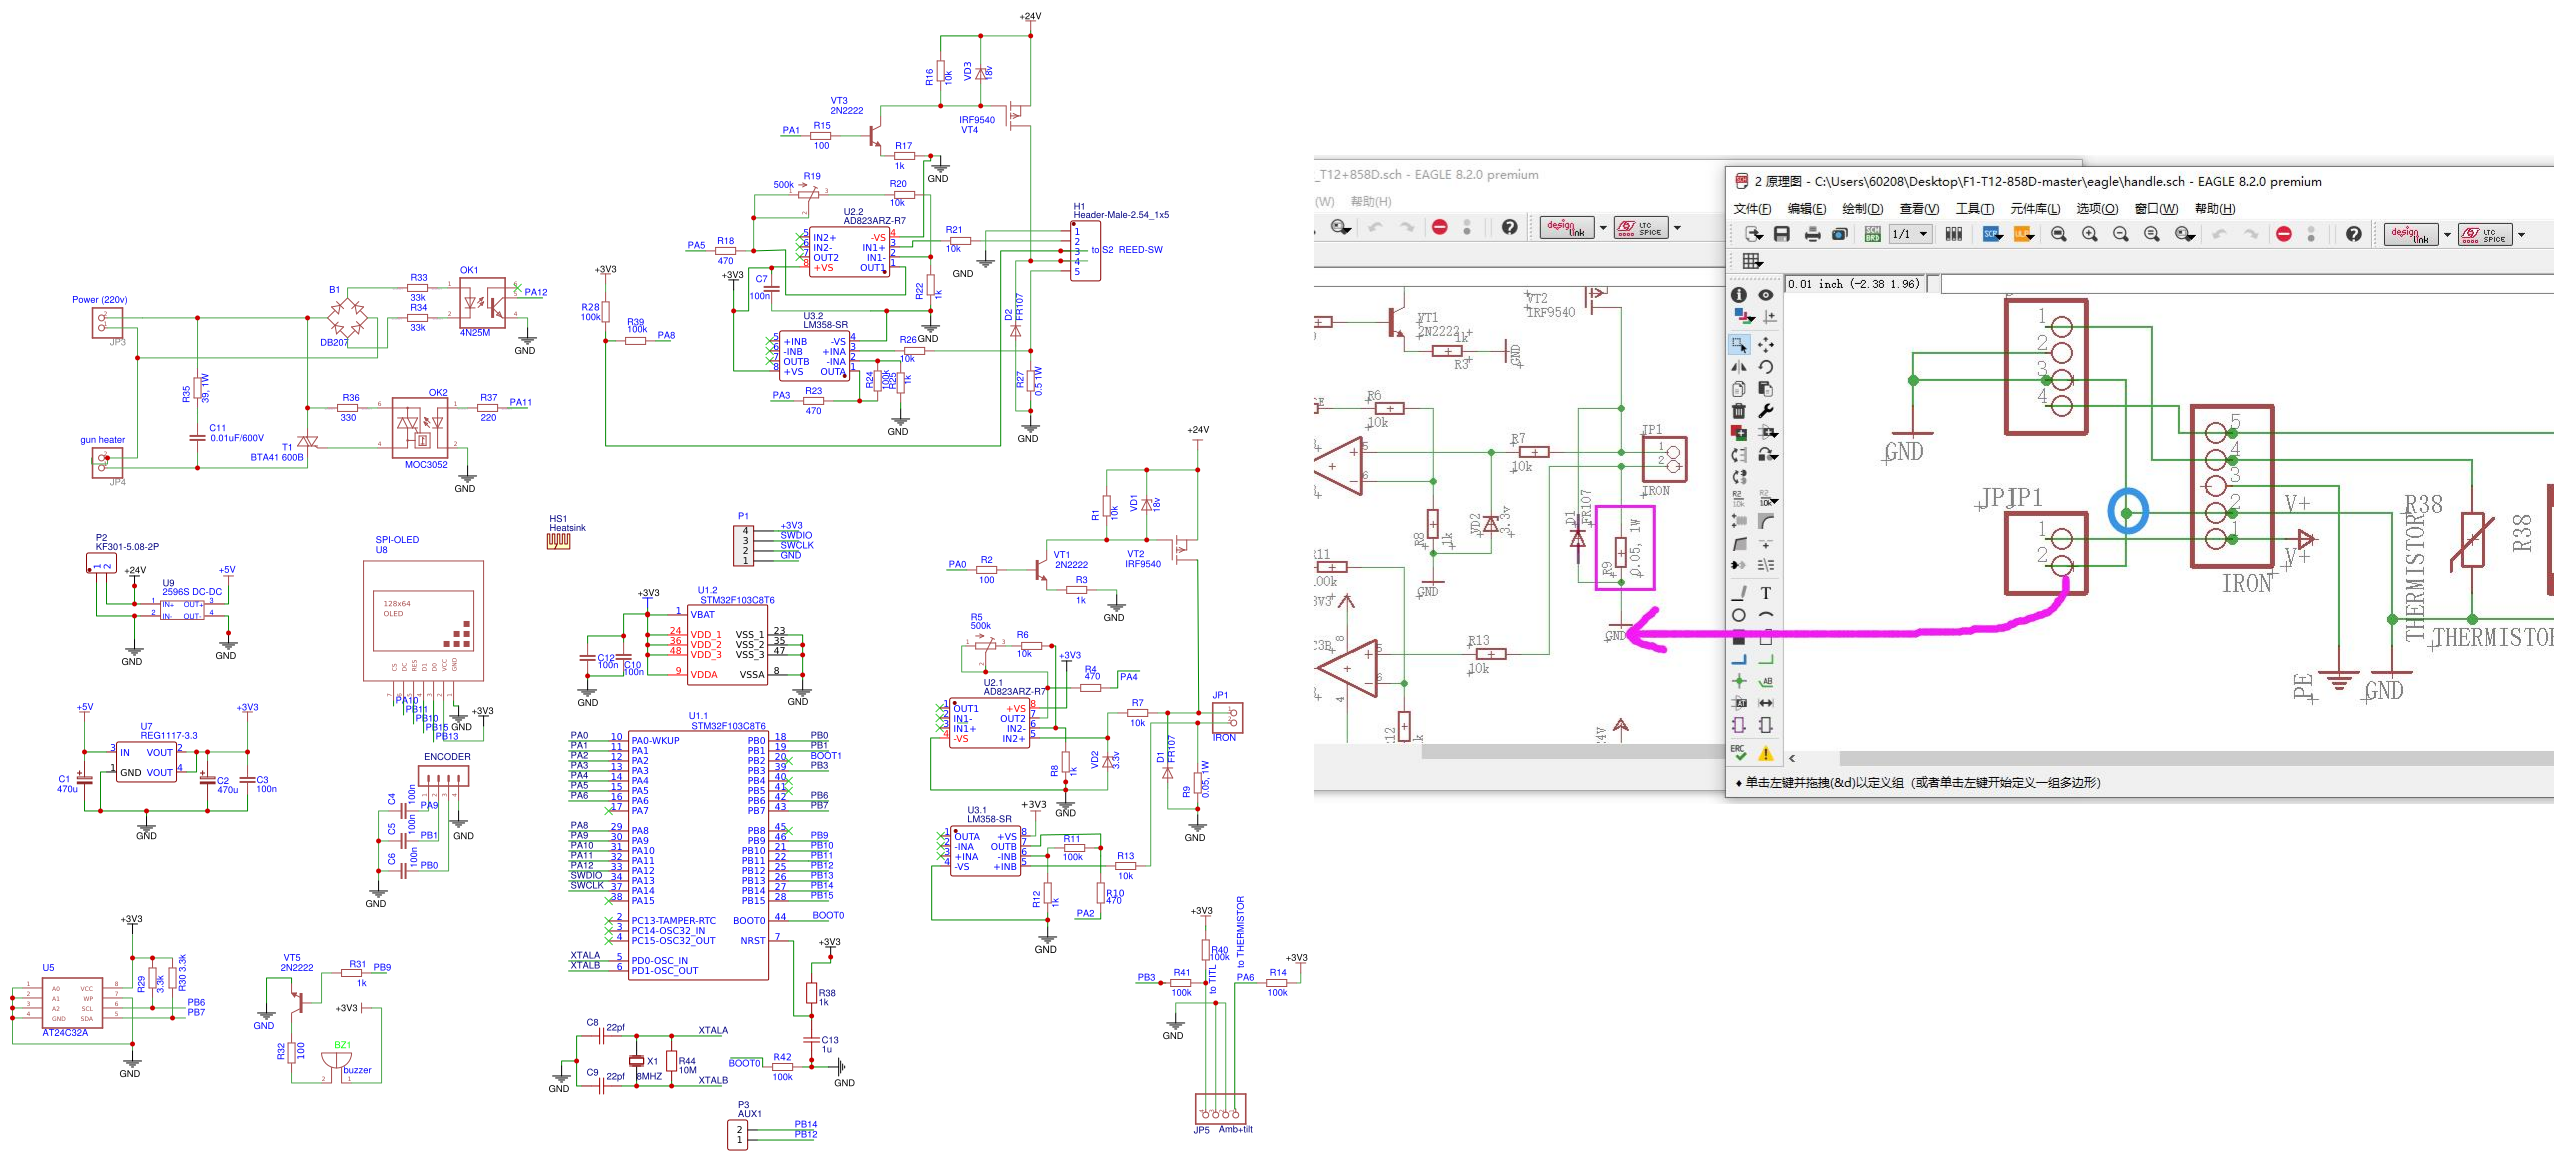This screenshot has height=1160, width=2564.
Task: Run the ERC check
Action: [1739, 753]
